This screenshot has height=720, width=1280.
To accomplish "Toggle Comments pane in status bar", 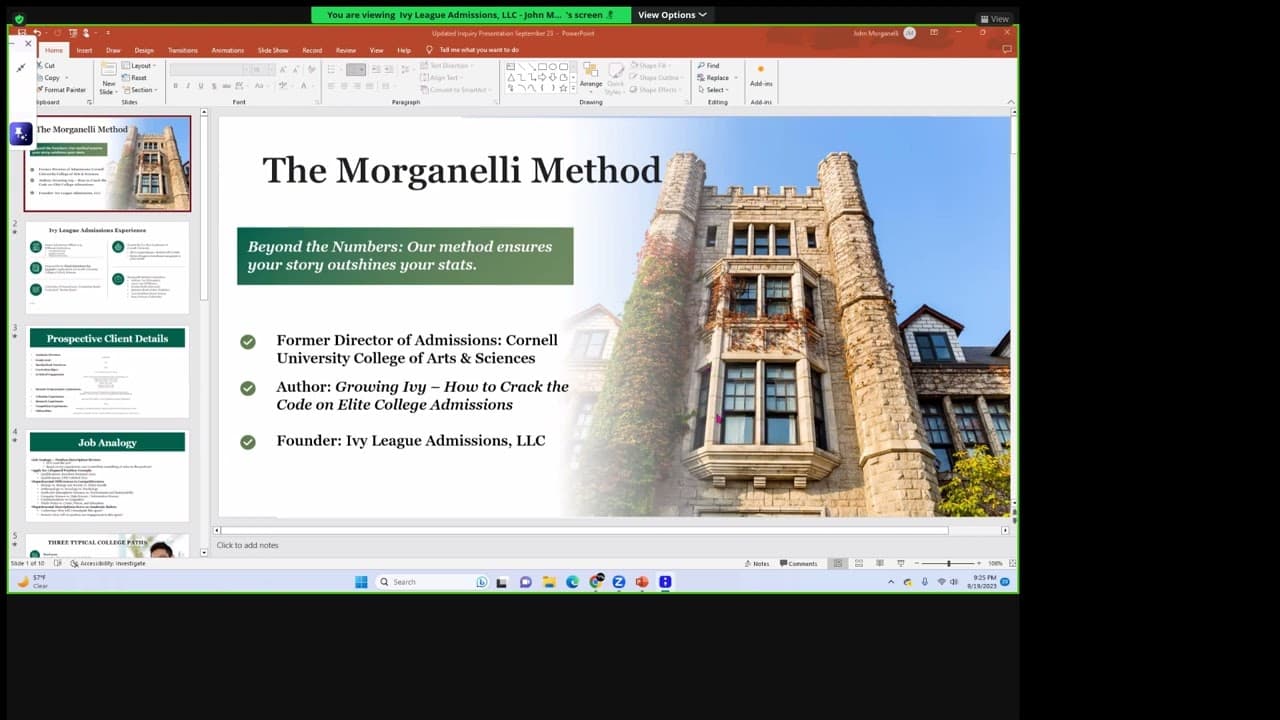I will (798, 563).
